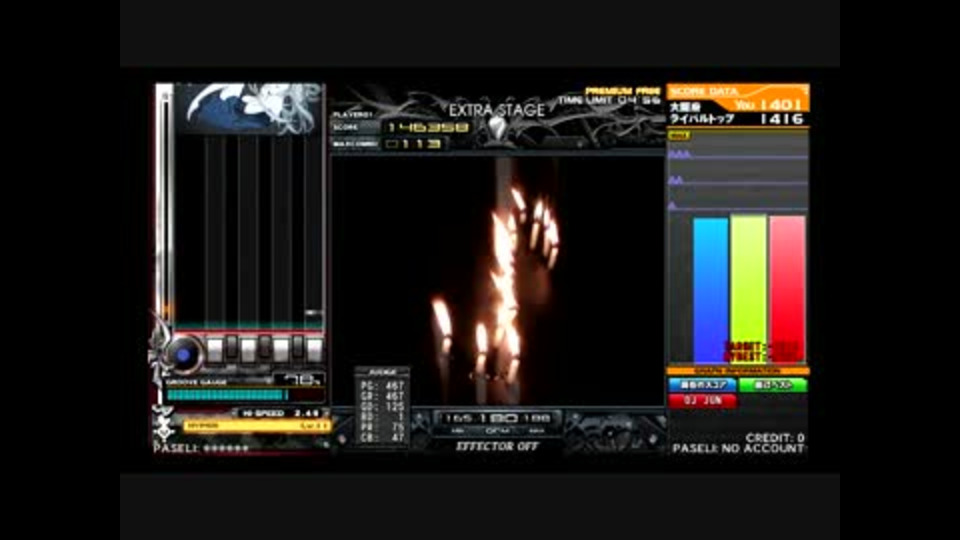The height and width of the screenshot is (540, 960).
Task: Click the AA rank line label
Action: click(675, 180)
